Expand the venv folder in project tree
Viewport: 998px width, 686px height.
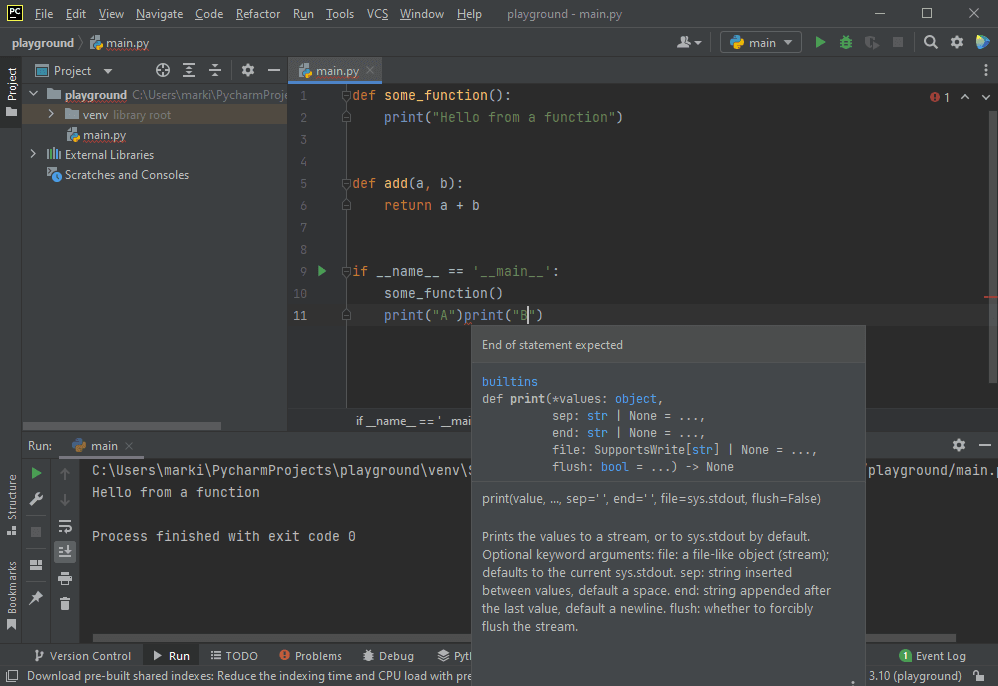coord(52,115)
